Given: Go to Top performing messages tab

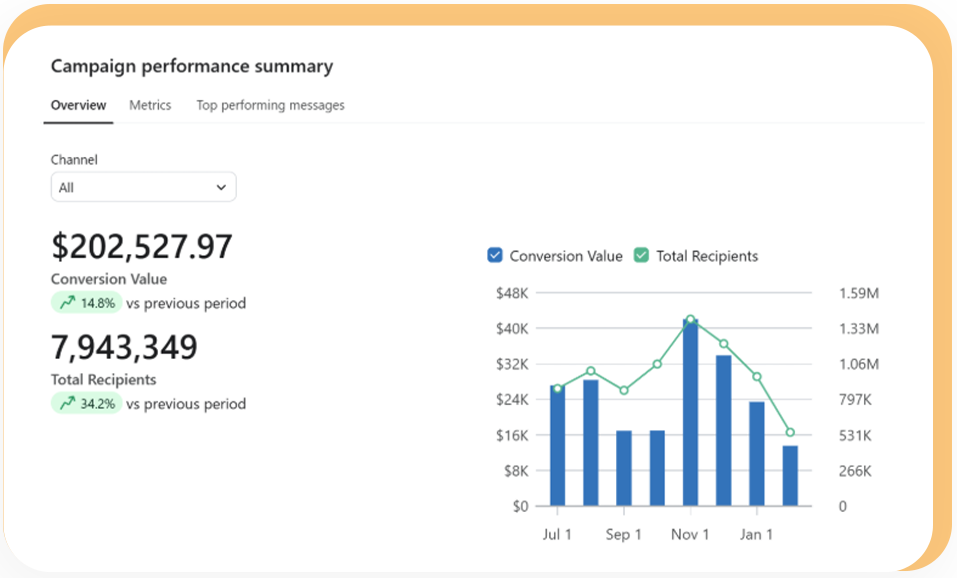Looking at the screenshot, I should click(x=270, y=105).
